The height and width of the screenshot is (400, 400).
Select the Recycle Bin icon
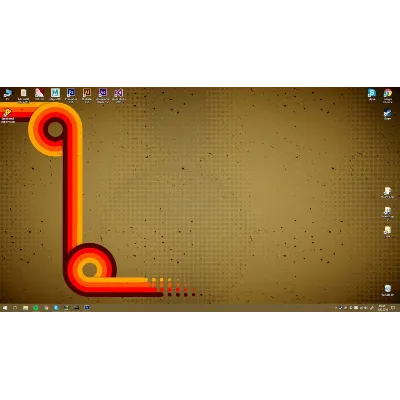tap(387, 290)
